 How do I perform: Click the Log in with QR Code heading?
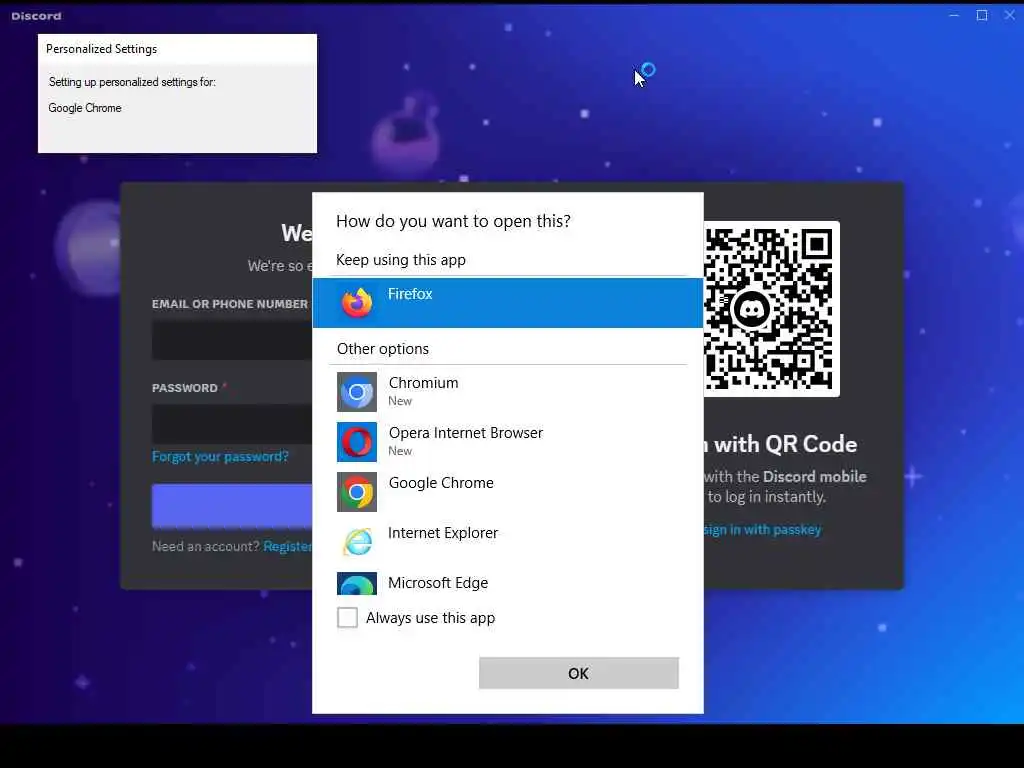[x=780, y=445]
